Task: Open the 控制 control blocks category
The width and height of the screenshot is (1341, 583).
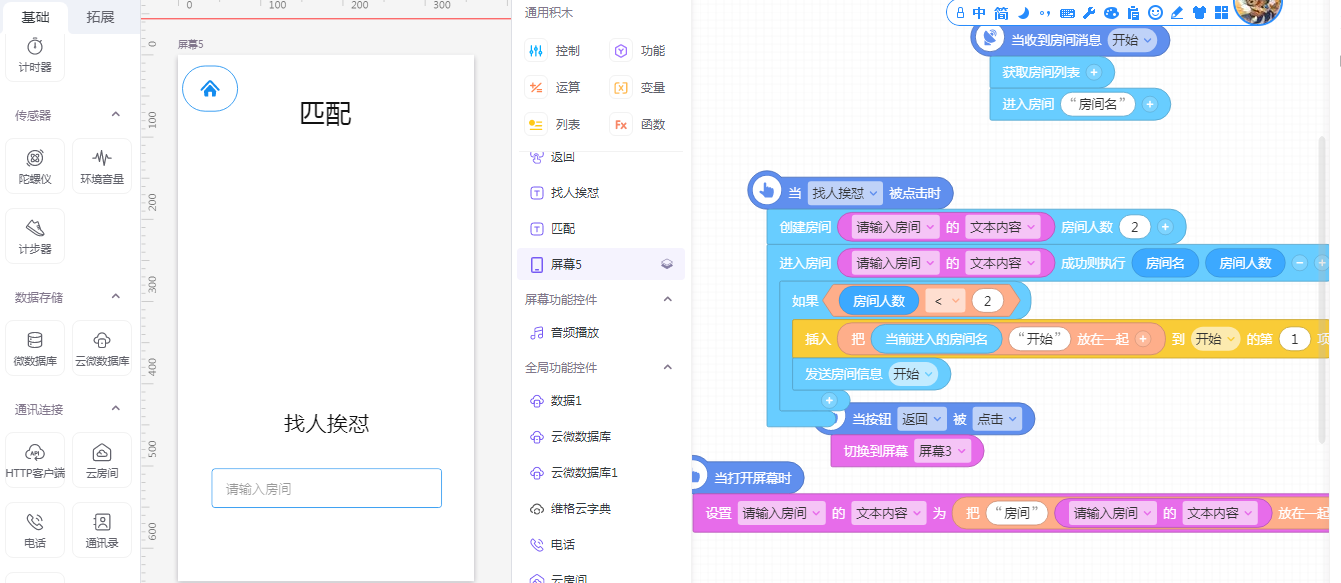Action: point(555,51)
